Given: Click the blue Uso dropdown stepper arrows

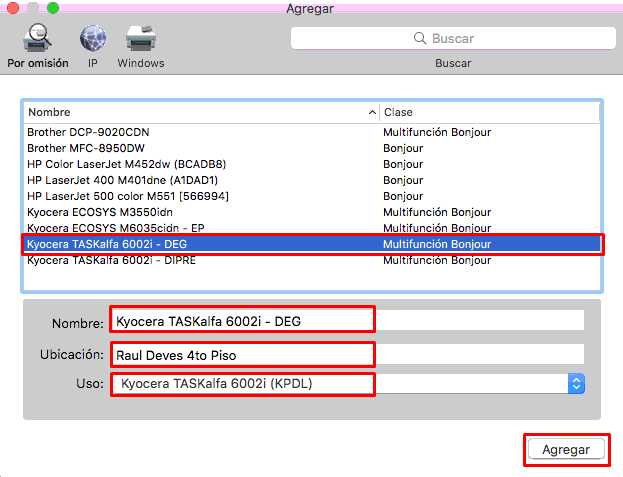Looking at the screenshot, I should coord(576,384).
